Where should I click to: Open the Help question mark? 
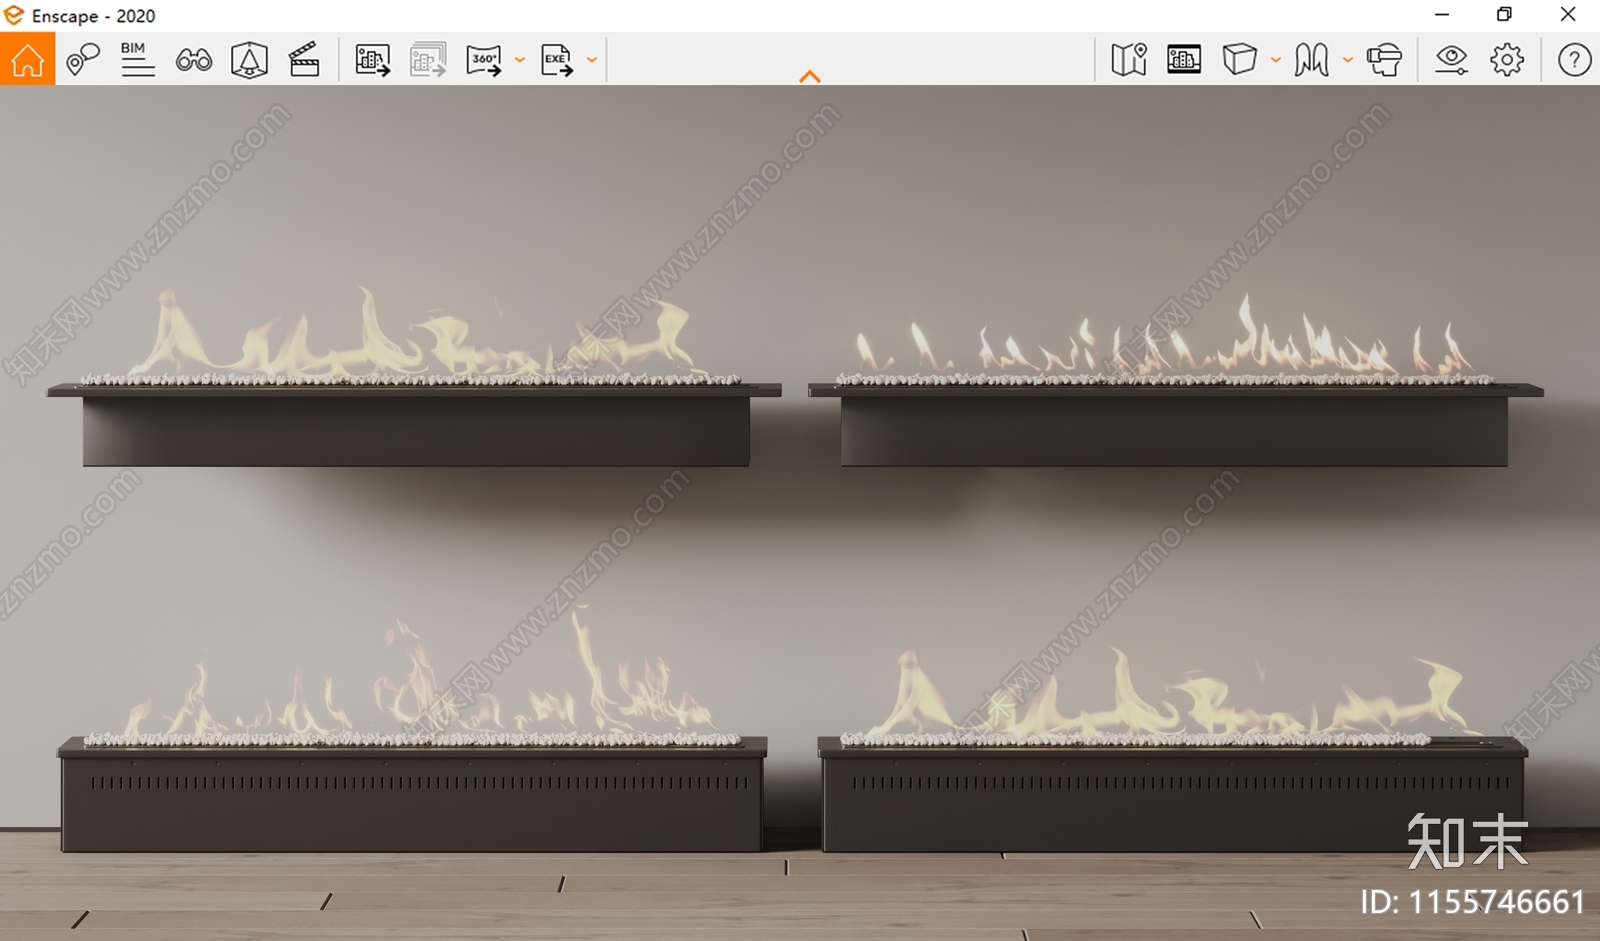pos(1574,60)
